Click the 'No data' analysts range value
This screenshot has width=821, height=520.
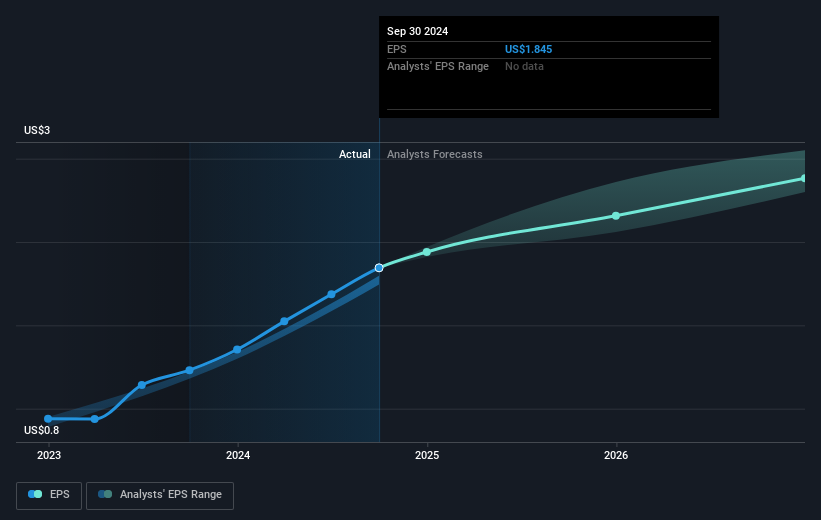[x=524, y=67]
